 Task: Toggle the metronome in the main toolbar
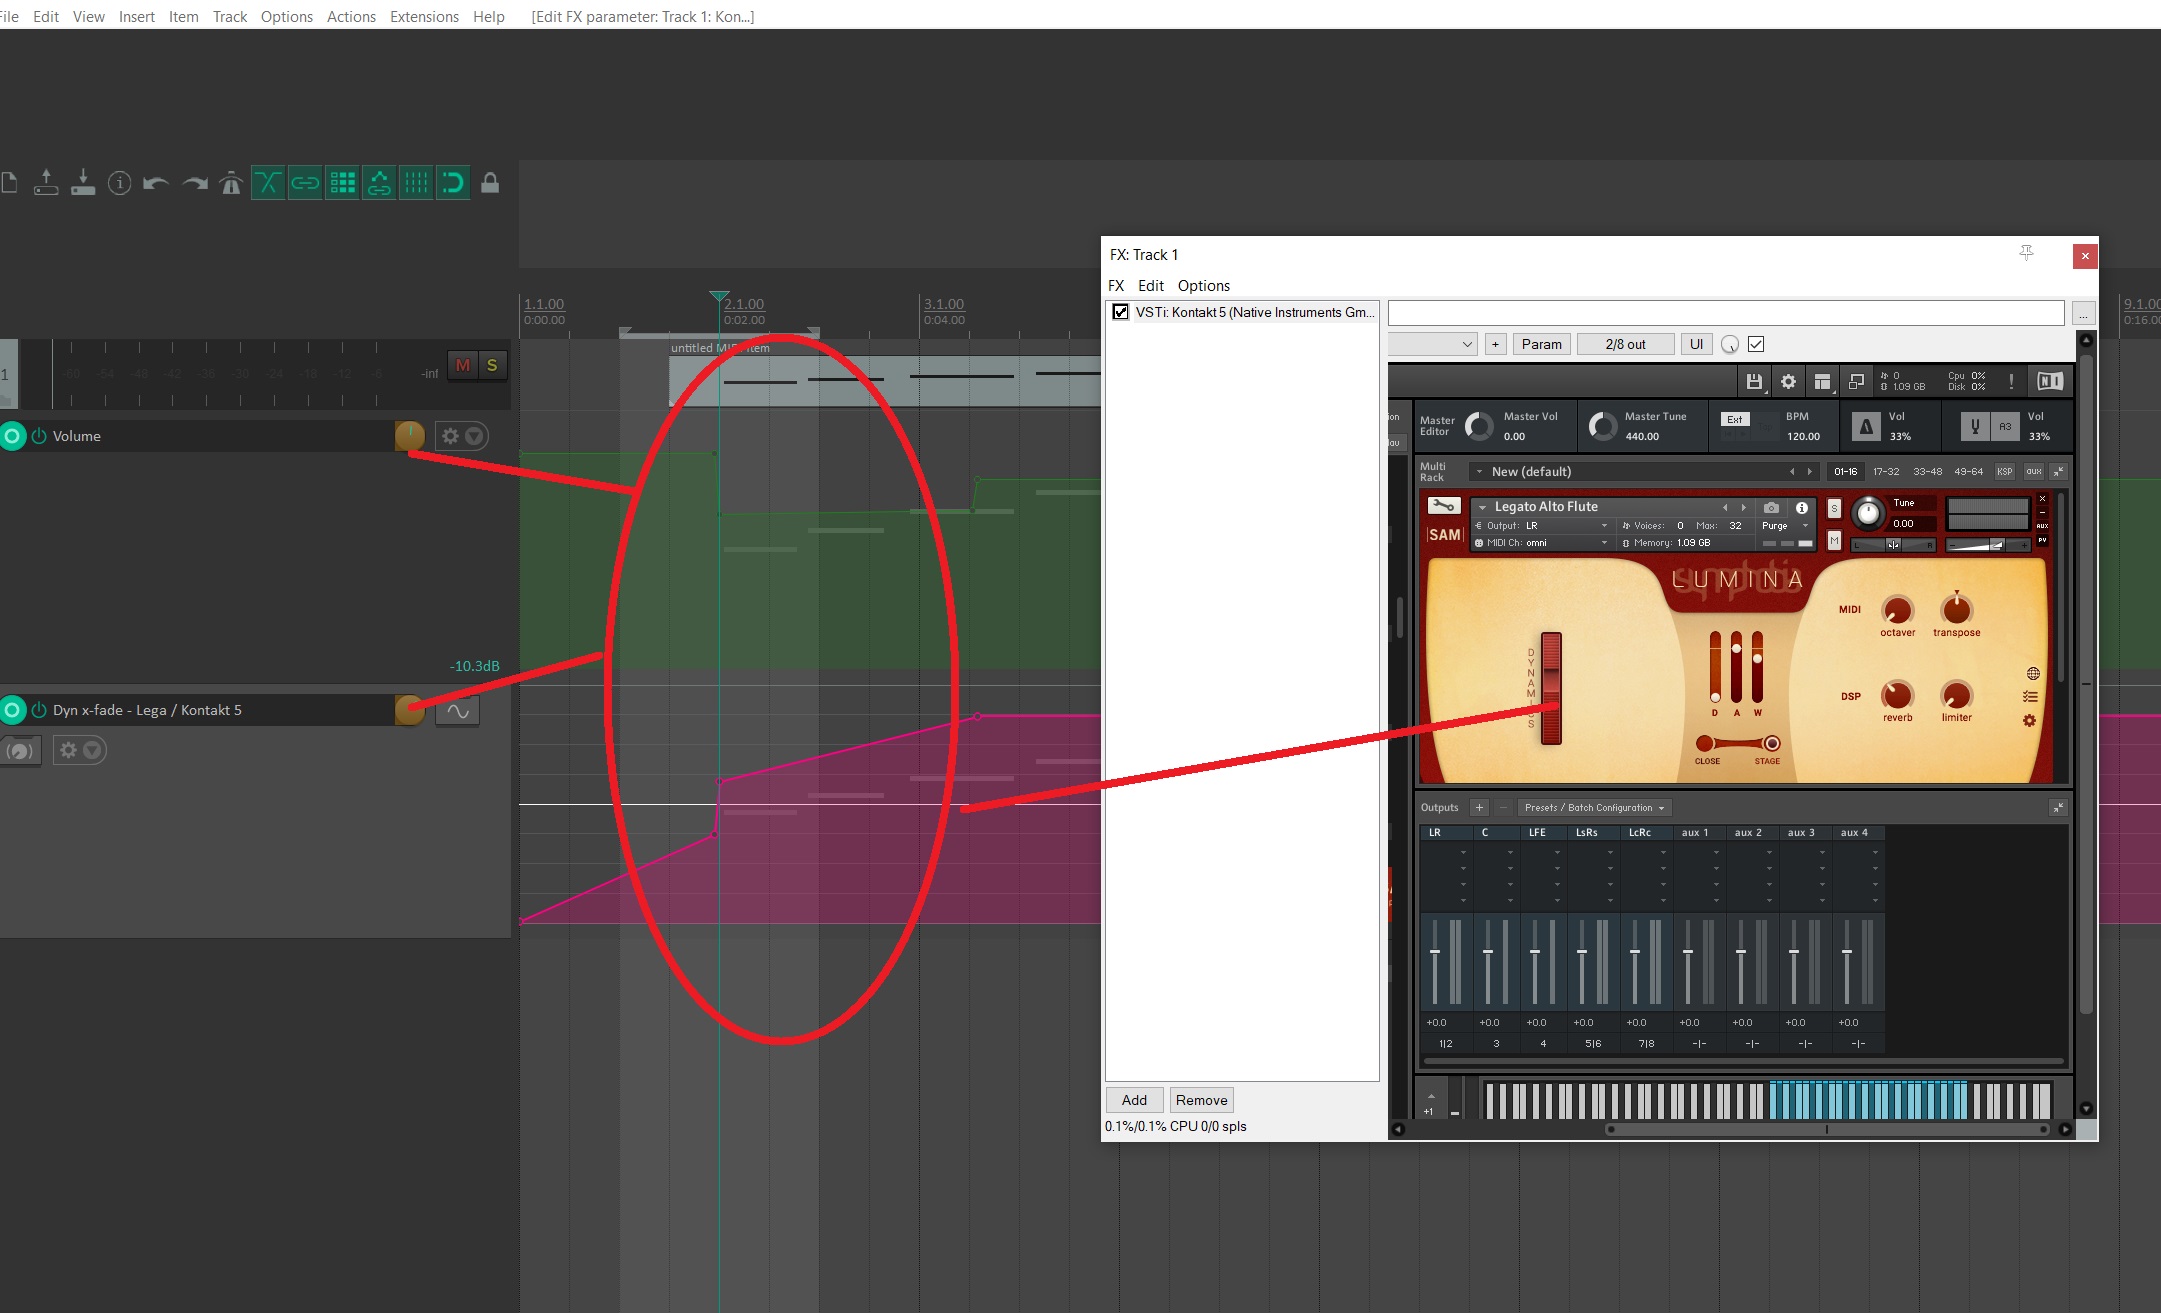click(231, 183)
